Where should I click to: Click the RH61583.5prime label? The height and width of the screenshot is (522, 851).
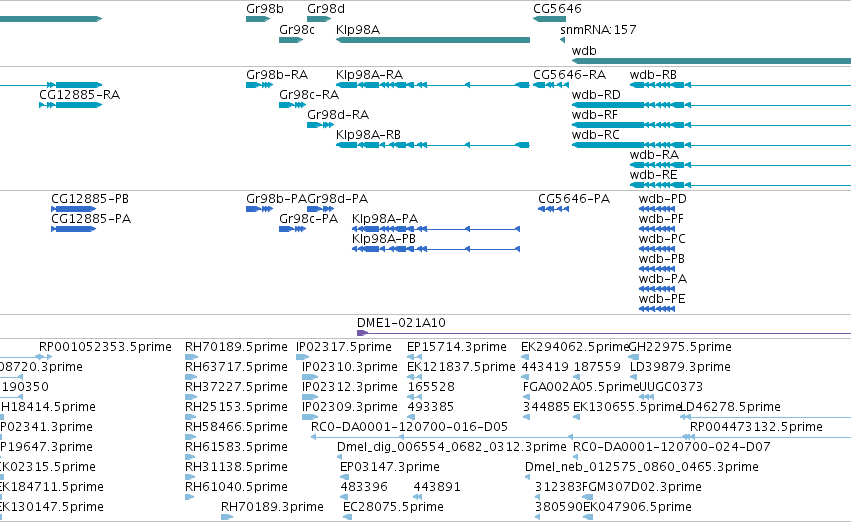(x=236, y=447)
